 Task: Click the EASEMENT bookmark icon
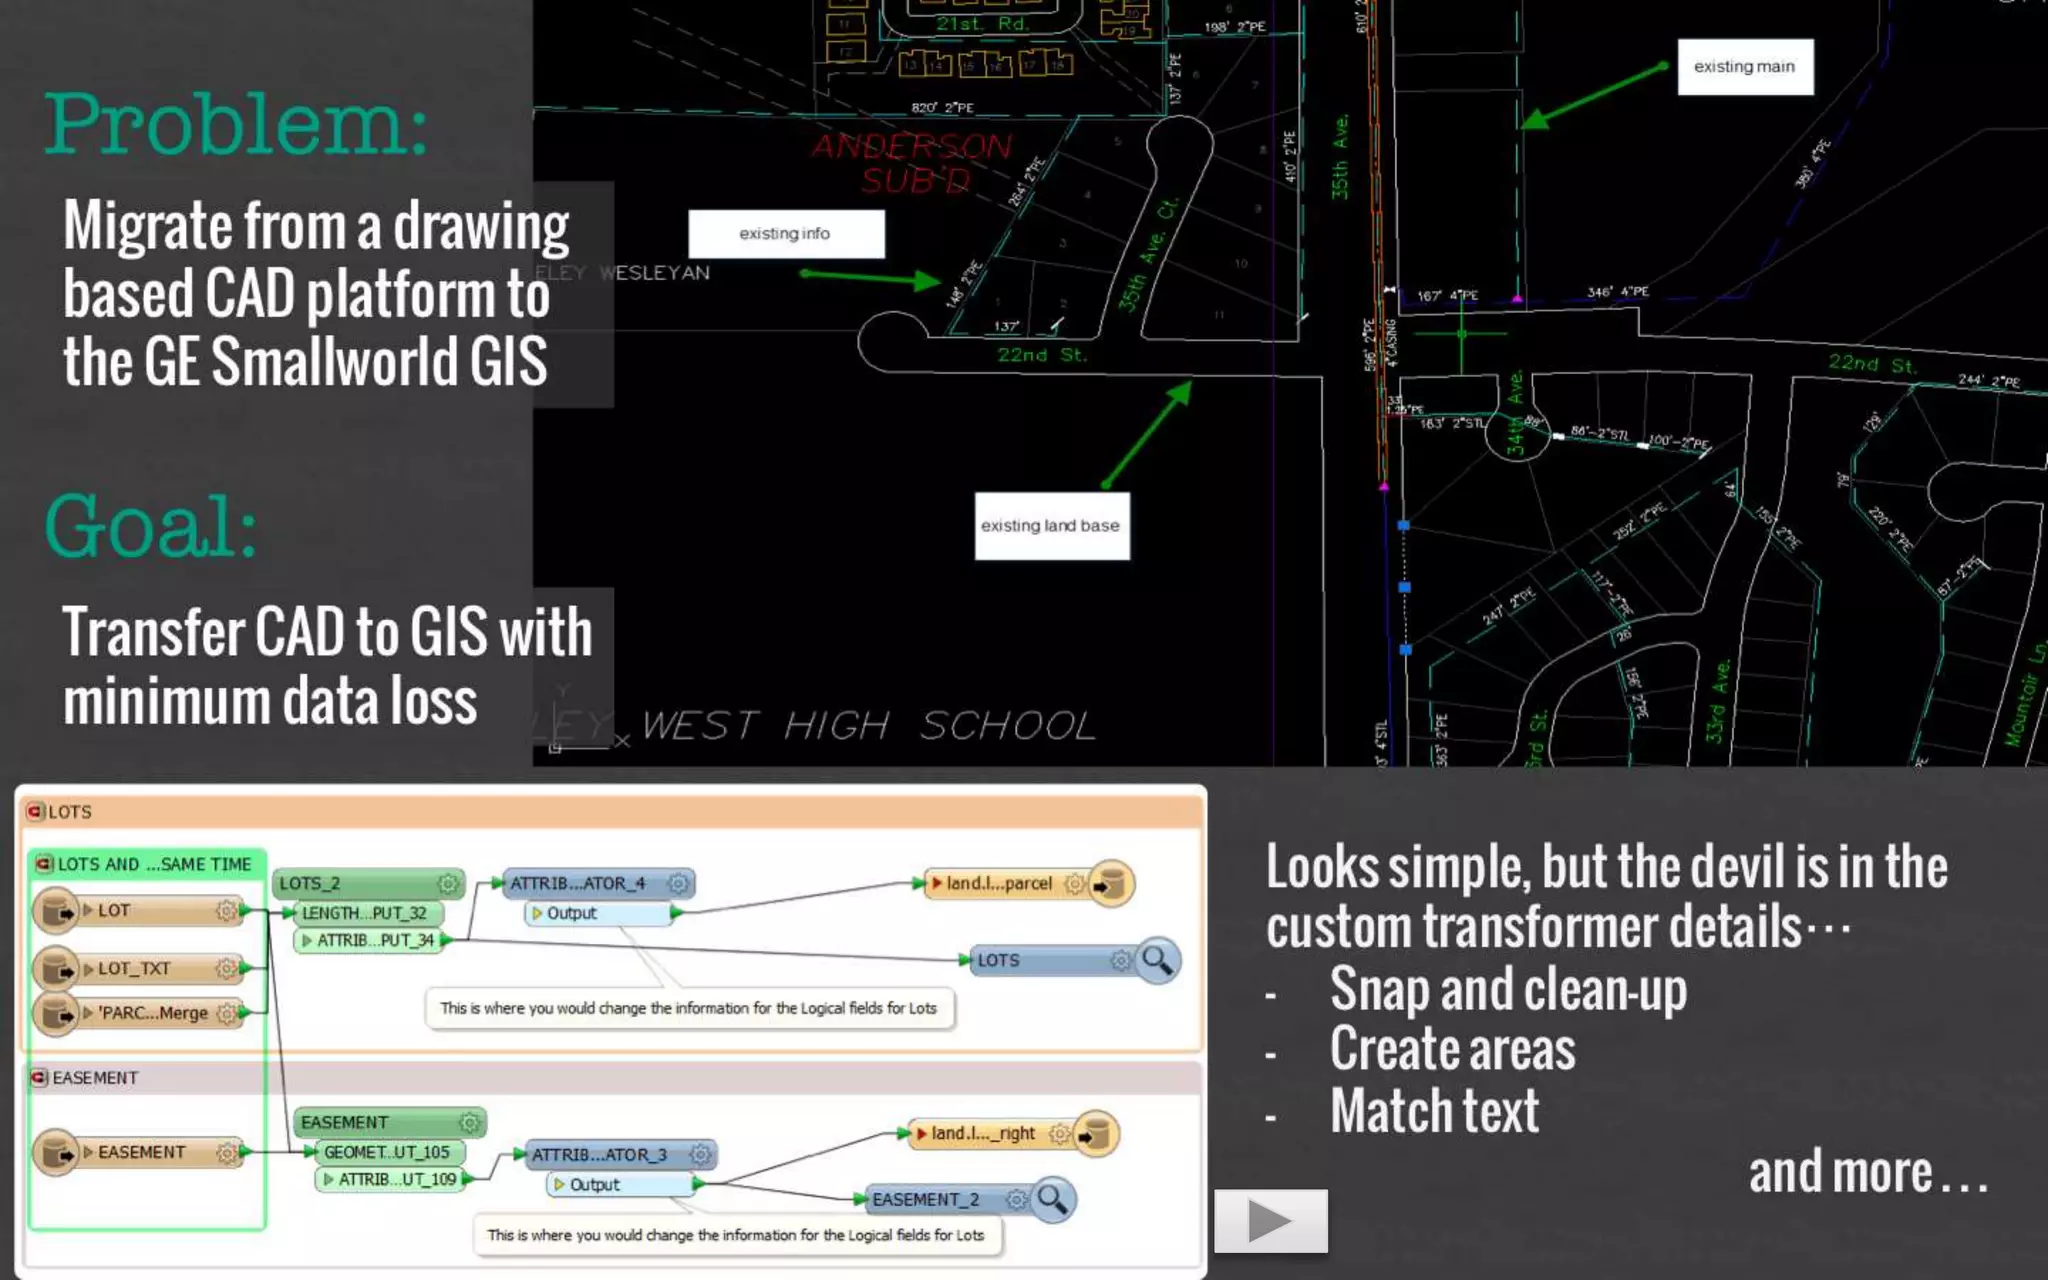[x=39, y=1077]
